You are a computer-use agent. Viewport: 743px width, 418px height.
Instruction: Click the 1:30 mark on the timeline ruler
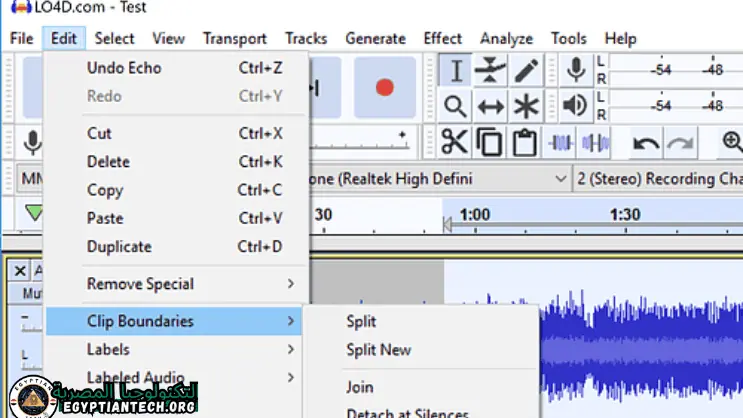(625, 215)
